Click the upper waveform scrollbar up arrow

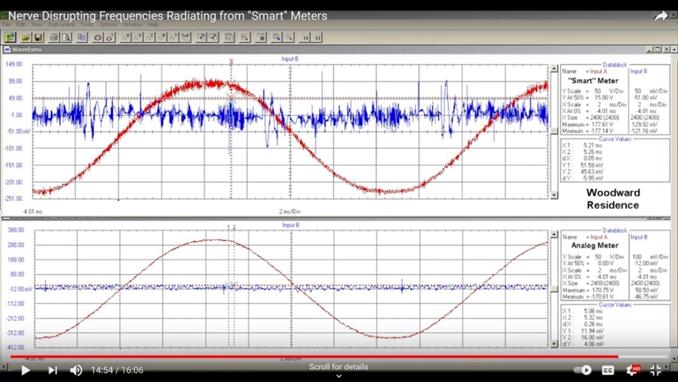pyautogui.click(x=554, y=68)
